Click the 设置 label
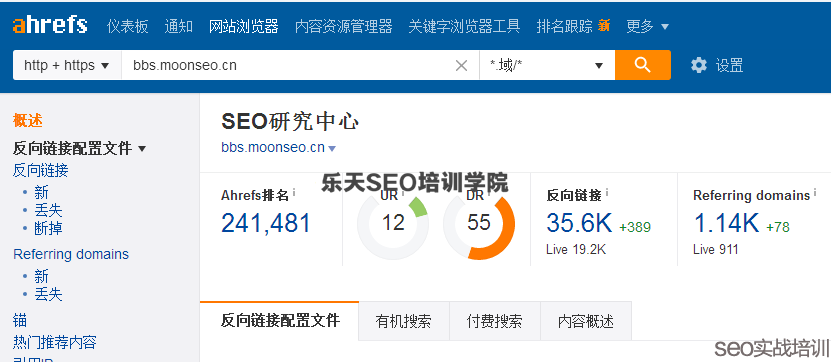The width and height of the screenshot is (831, 362). (x=730, y=66)
